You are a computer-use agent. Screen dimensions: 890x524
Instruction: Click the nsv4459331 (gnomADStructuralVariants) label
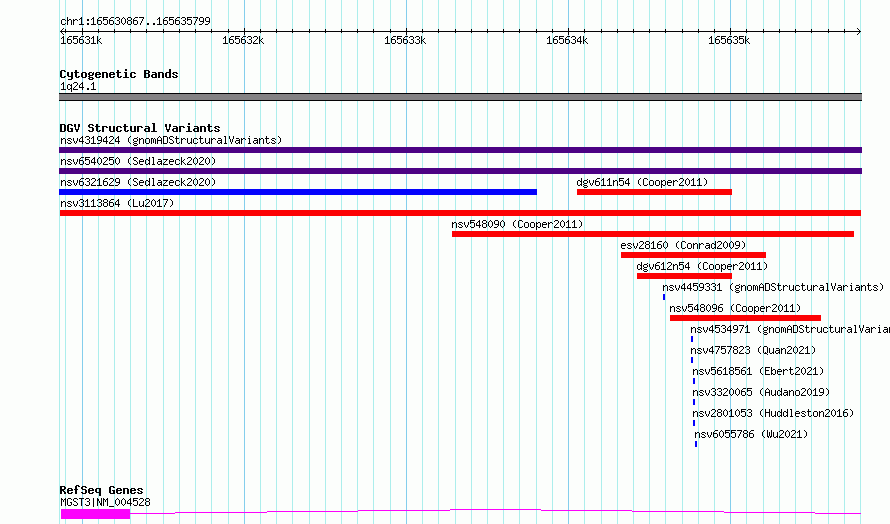pos(773,287)
